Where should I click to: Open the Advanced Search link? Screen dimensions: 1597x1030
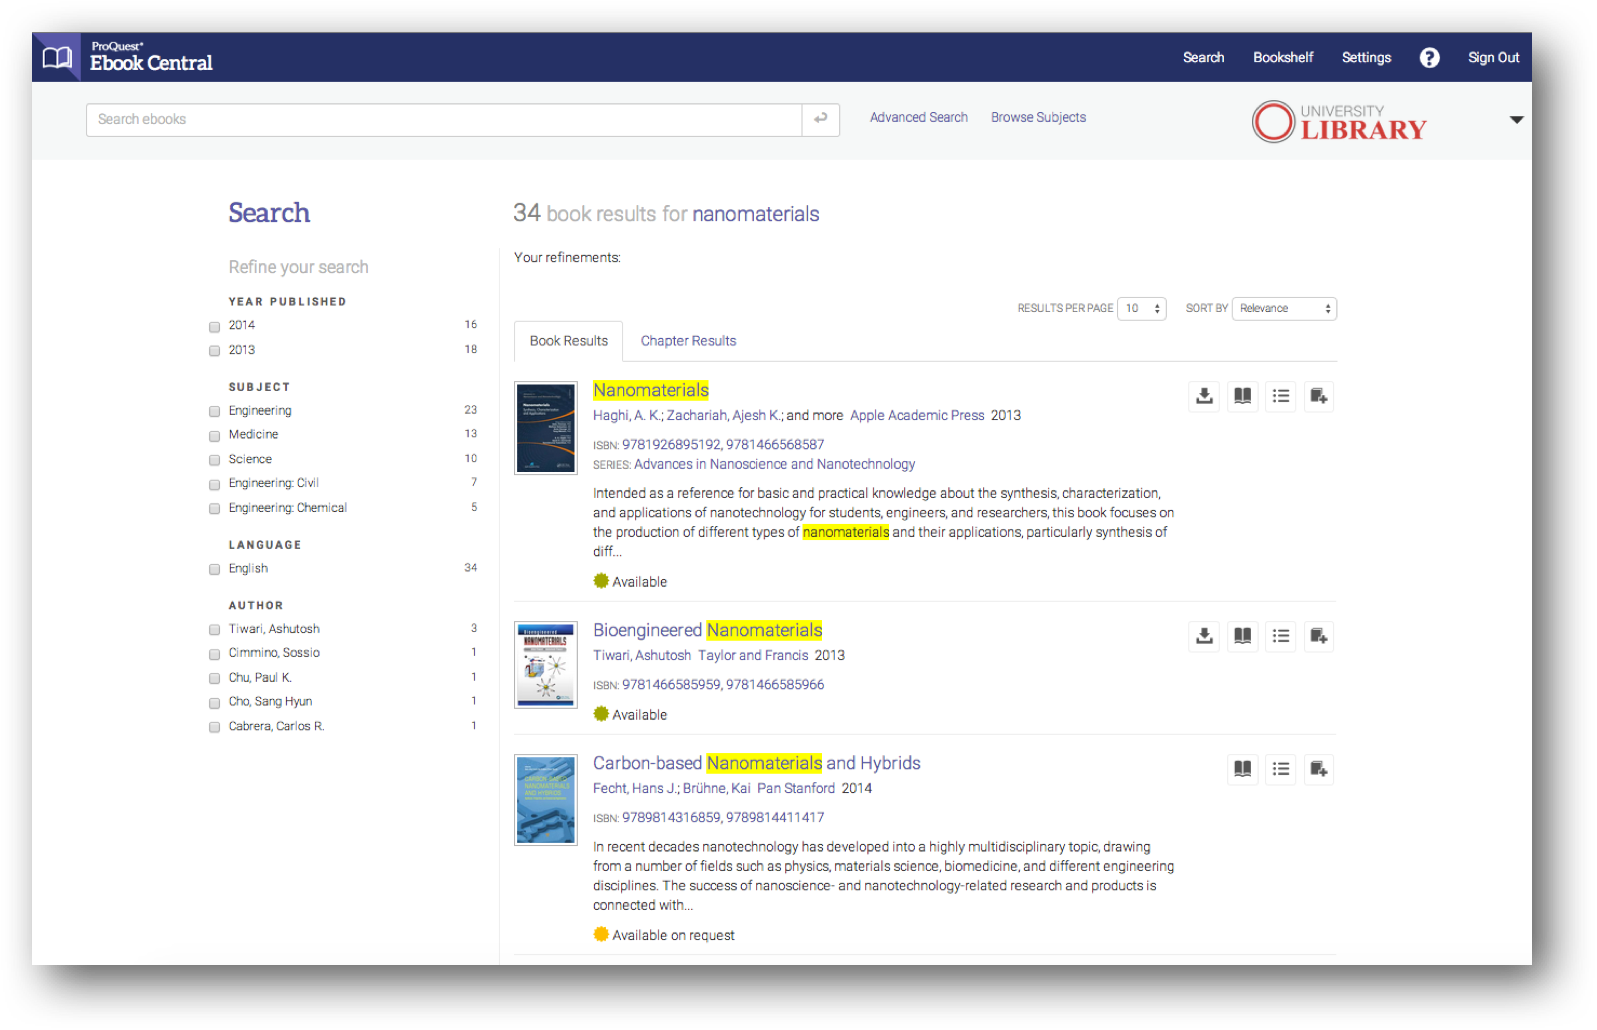click(x=918, y=118)
